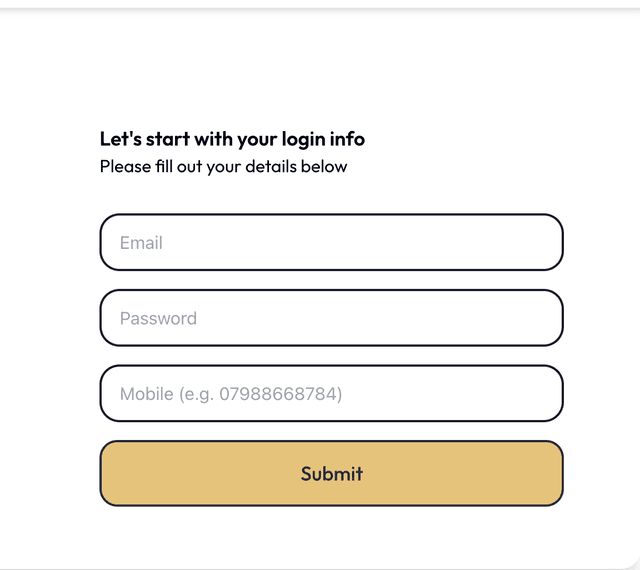
Task: Click the subtitle under the login heading
Action: point(223,166)
